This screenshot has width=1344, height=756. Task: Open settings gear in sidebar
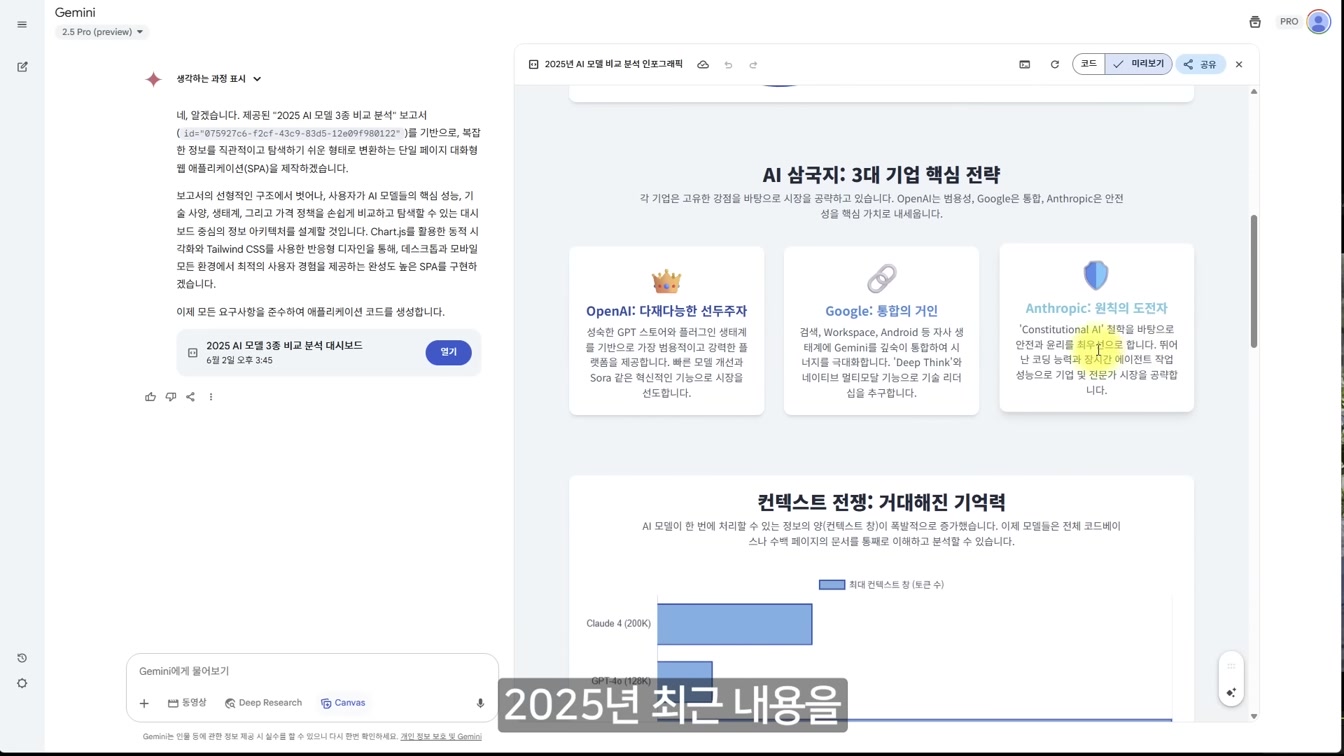coord(22,684)
